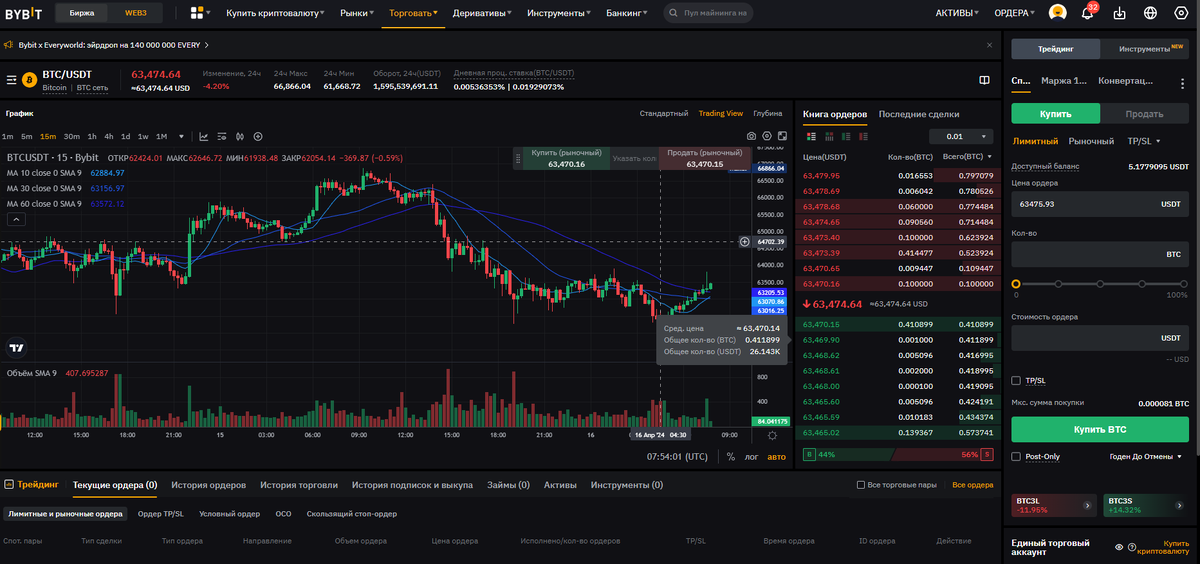The image size is (1200, 564).
Task: Click the quantity BTC input field
Action: point(1100,254)
